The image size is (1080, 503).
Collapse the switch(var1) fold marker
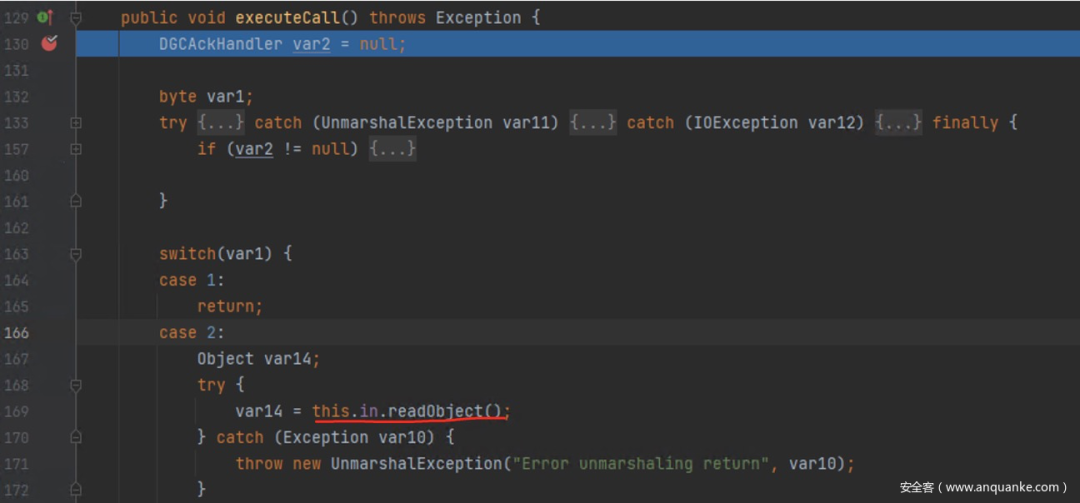tap(76, 254)
